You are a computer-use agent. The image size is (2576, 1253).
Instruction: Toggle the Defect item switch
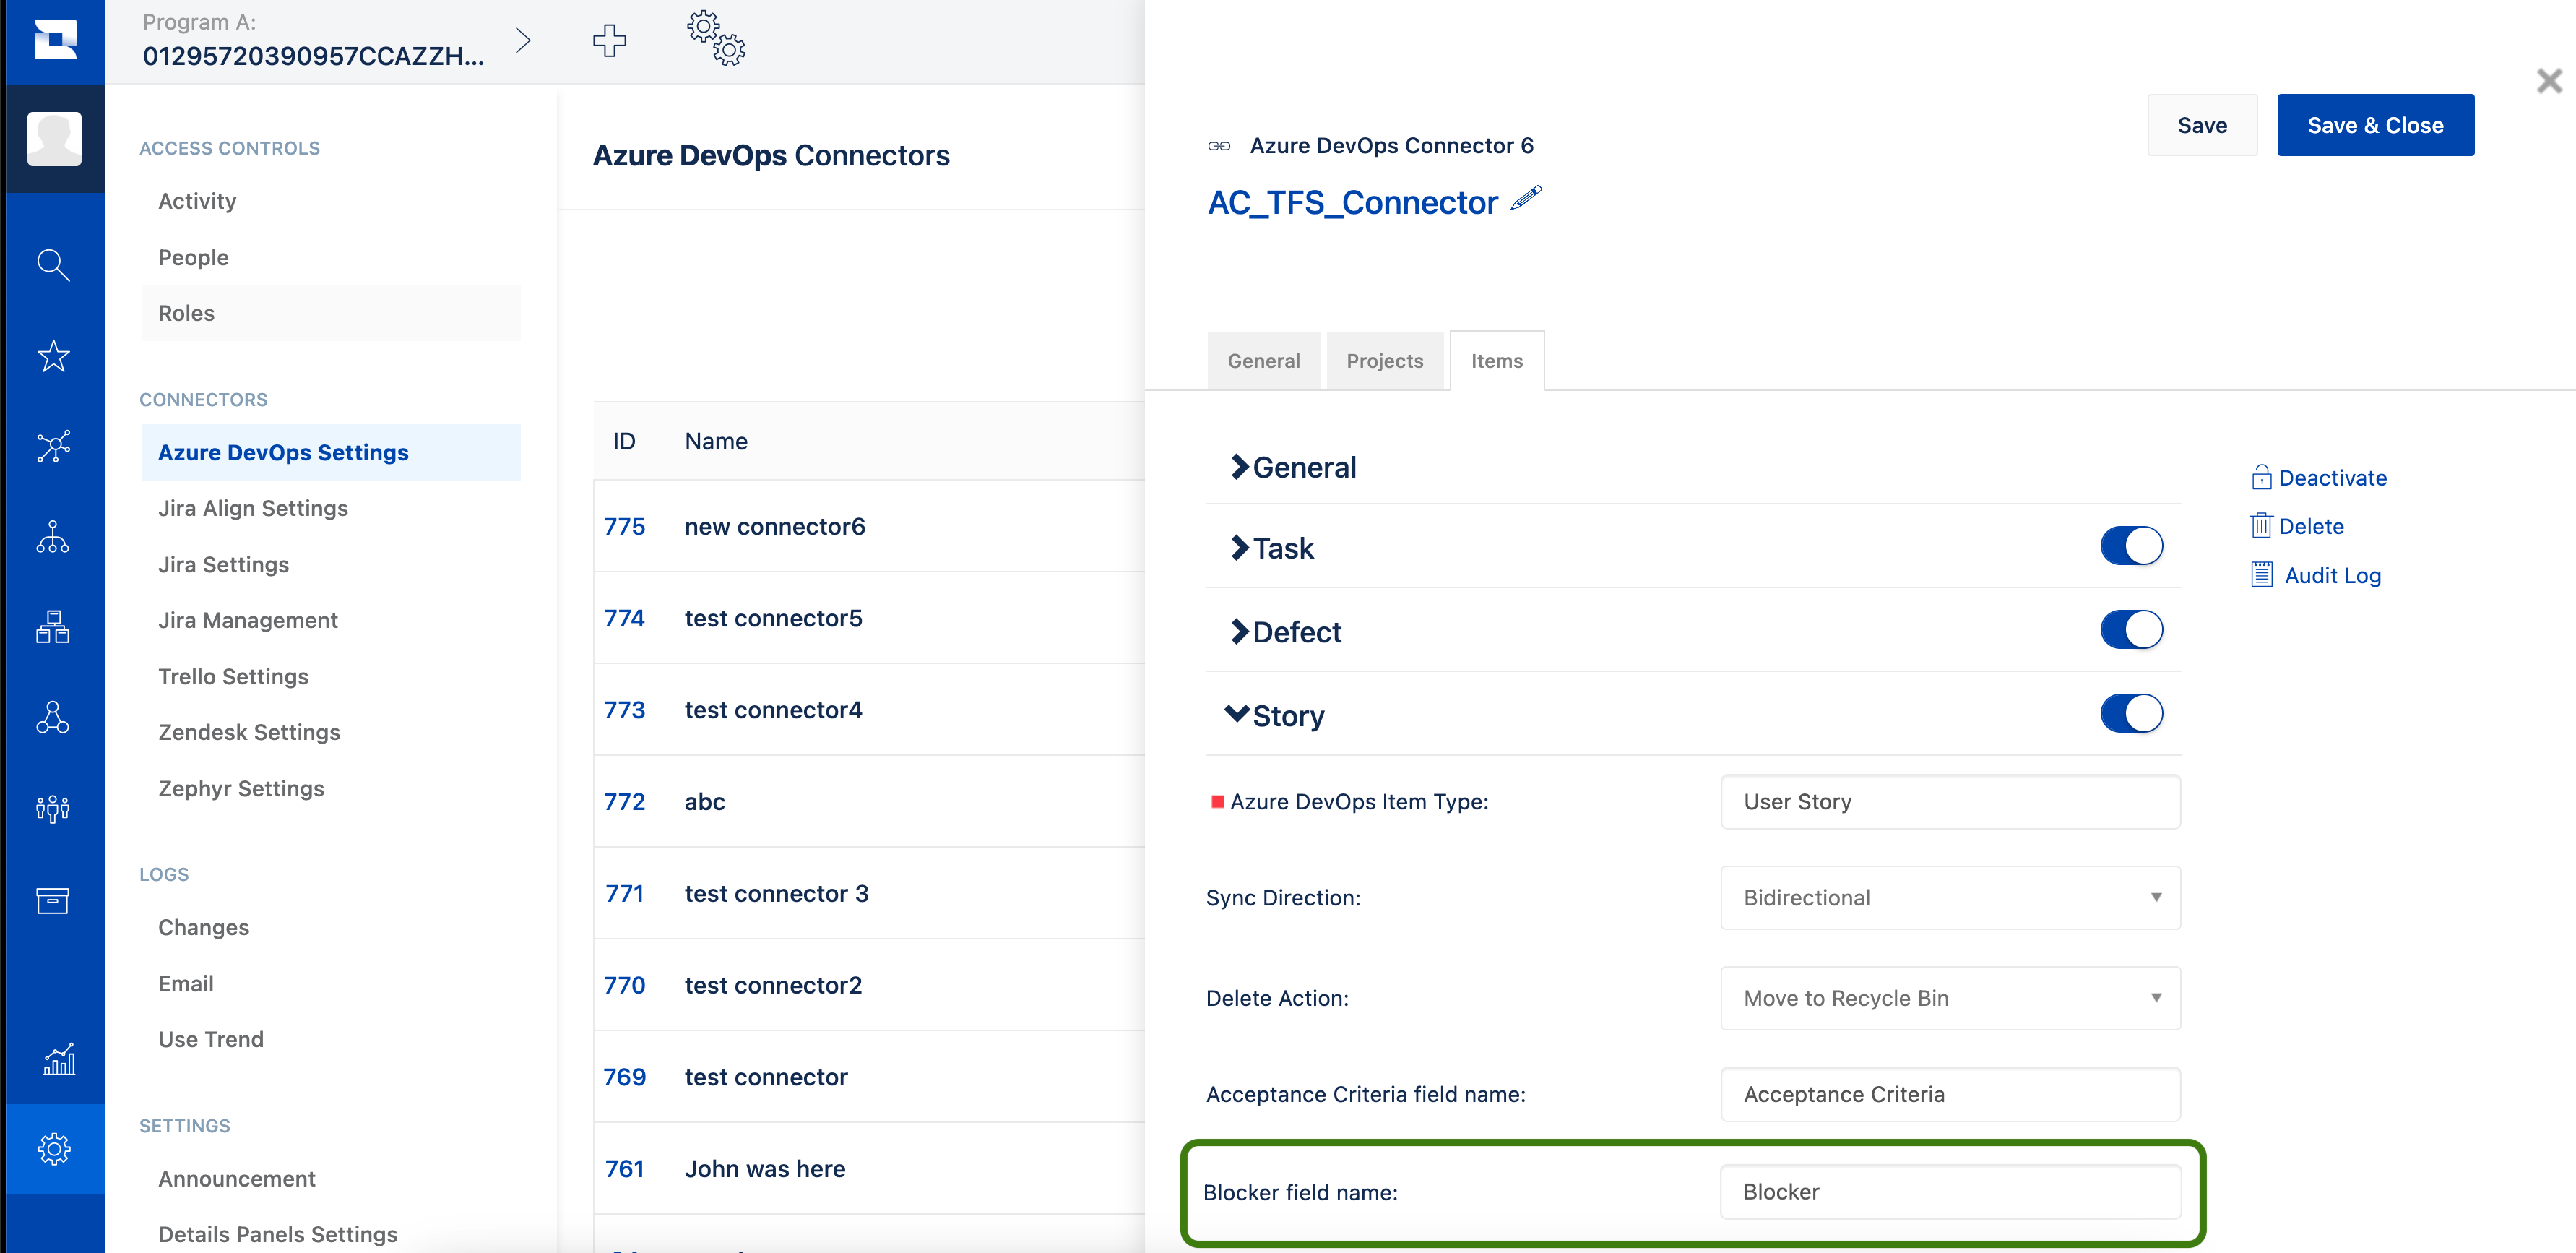point(2131,630)
